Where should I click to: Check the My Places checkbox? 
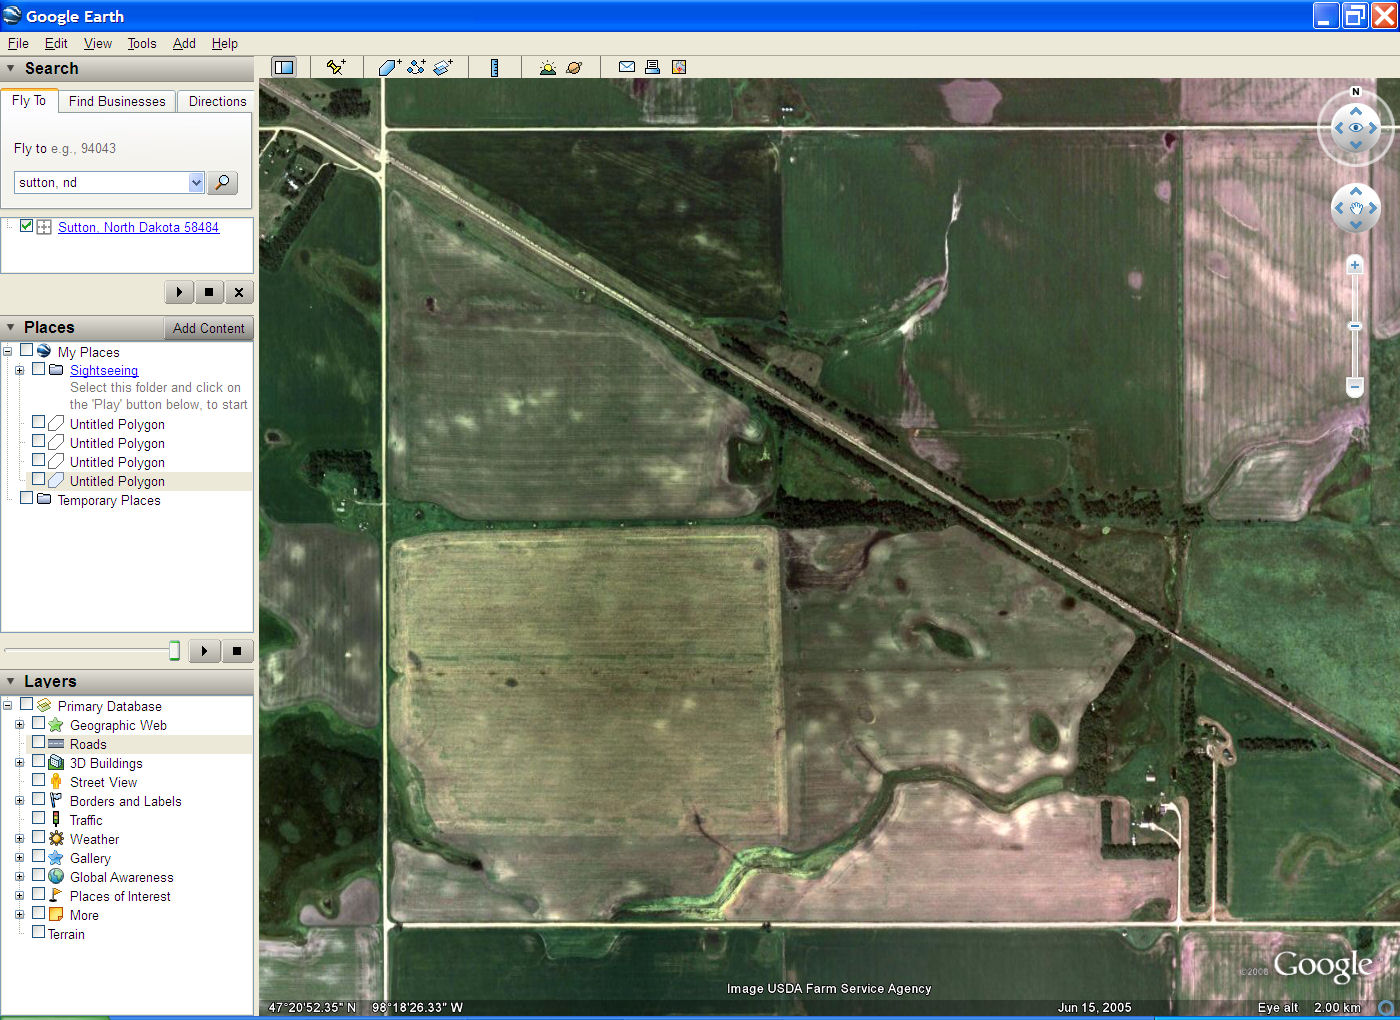coord(27,351)
